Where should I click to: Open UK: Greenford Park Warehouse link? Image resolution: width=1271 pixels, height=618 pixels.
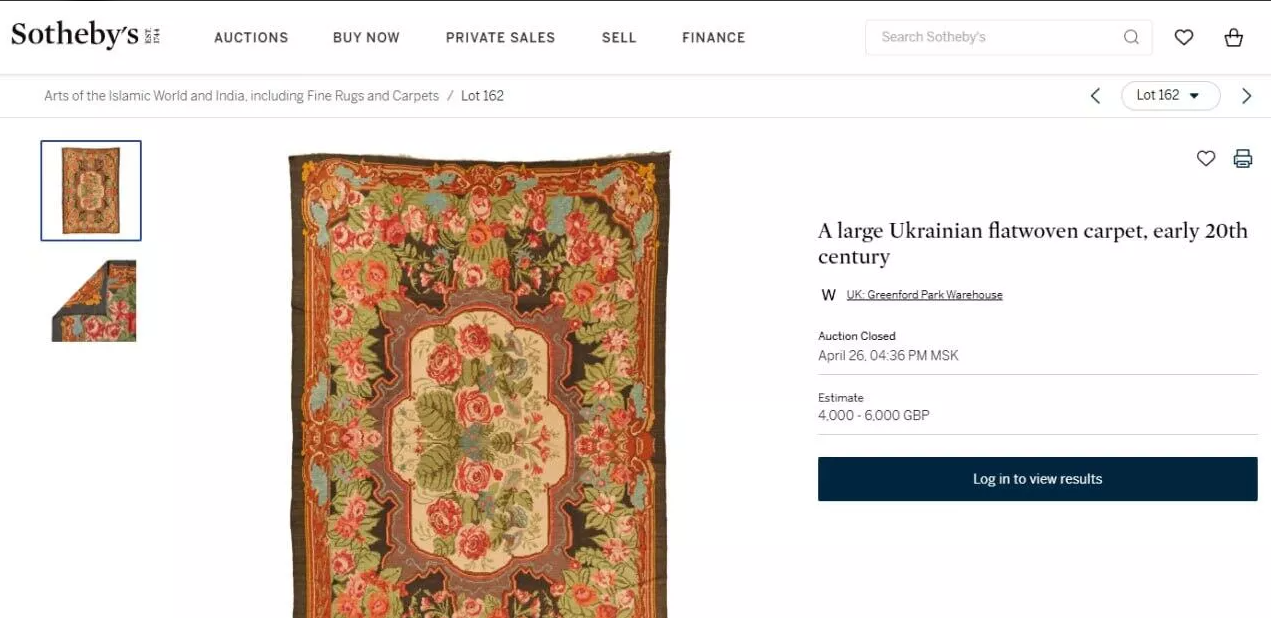tap(924, 295)
